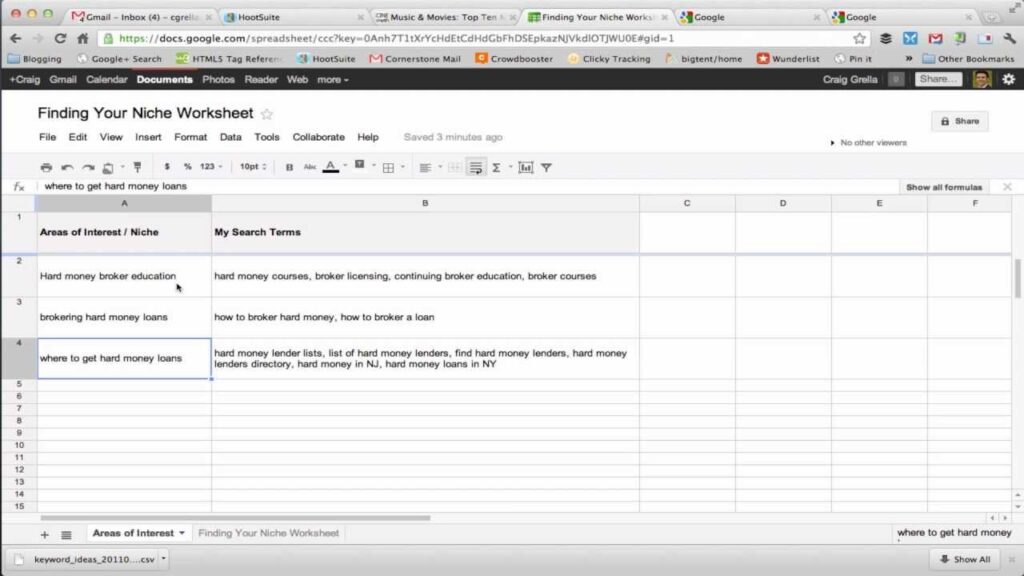Click the browser home icon

point(82,39)
